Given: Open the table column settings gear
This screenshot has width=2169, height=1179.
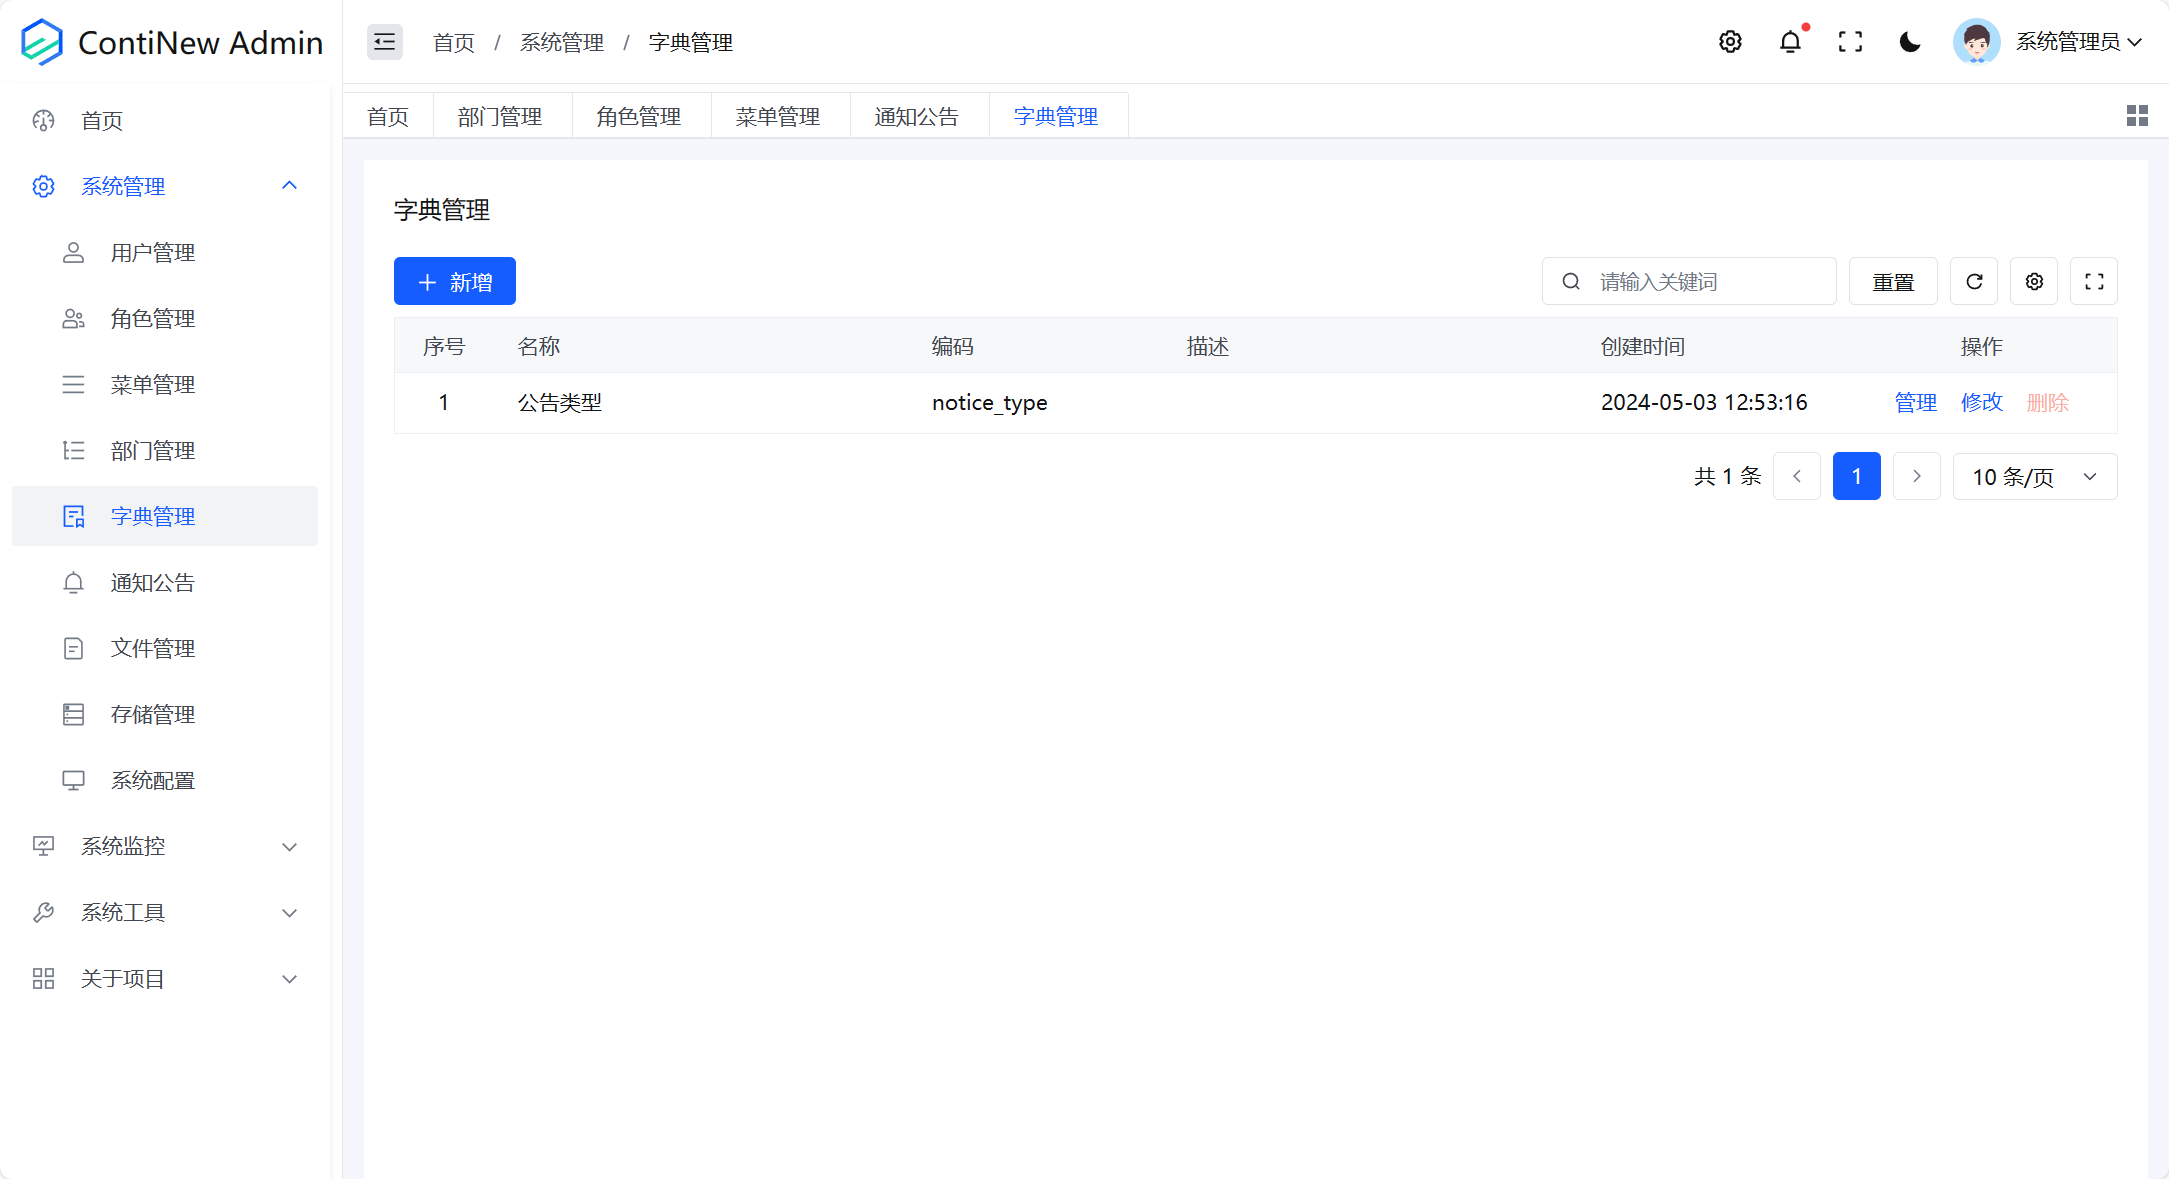Looking at the screenshot, I should coord(2033,281).
